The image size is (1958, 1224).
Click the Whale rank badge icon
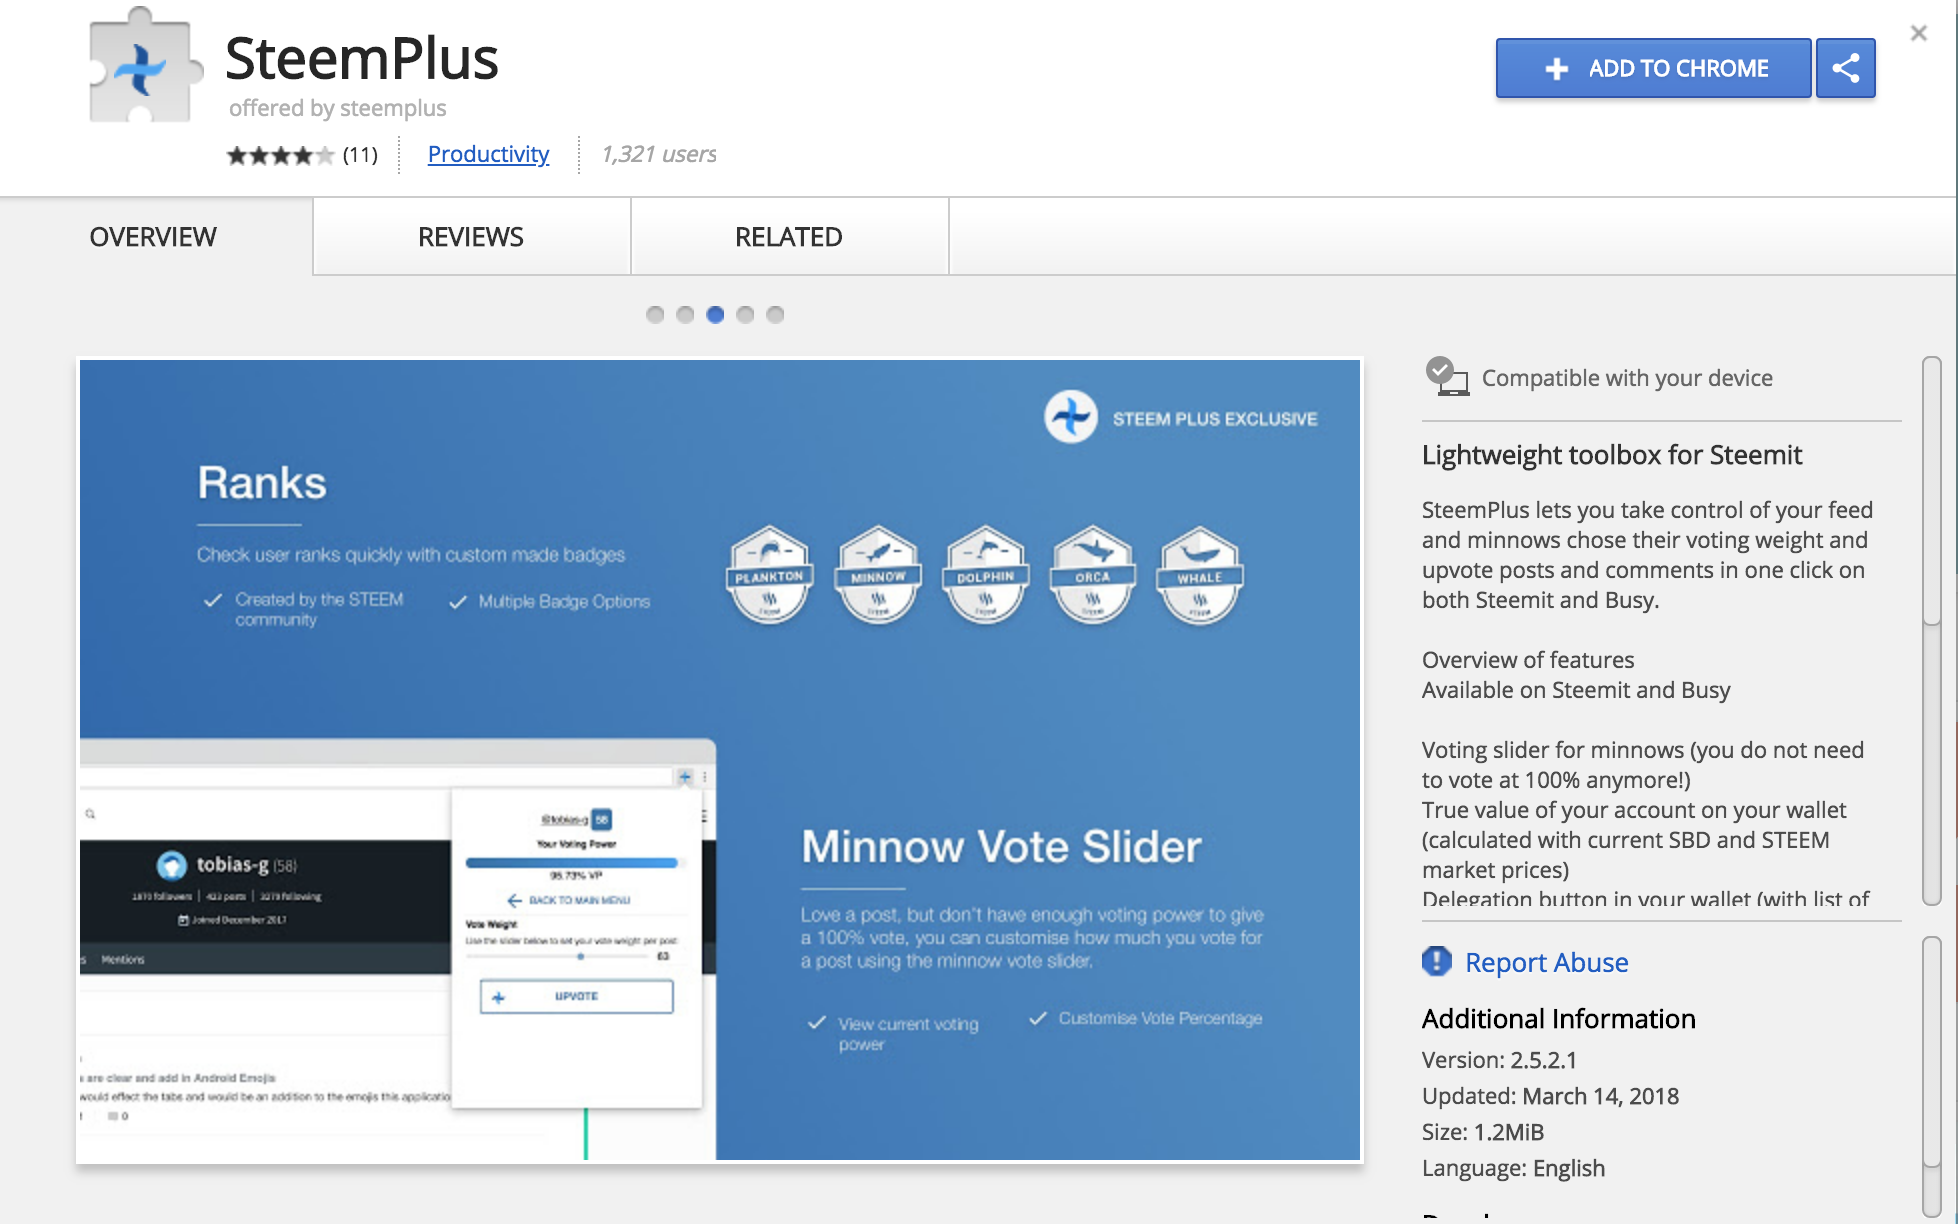coord(1201,570)
